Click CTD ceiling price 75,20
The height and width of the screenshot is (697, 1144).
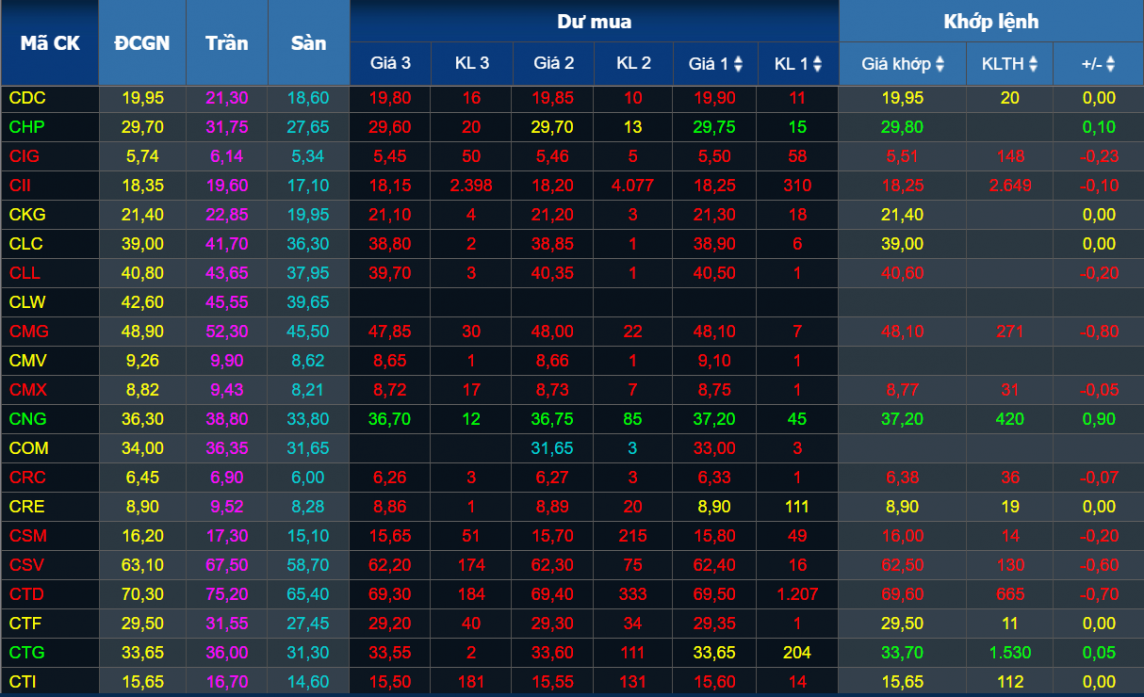pyautogui.click(x=227, y=594)
